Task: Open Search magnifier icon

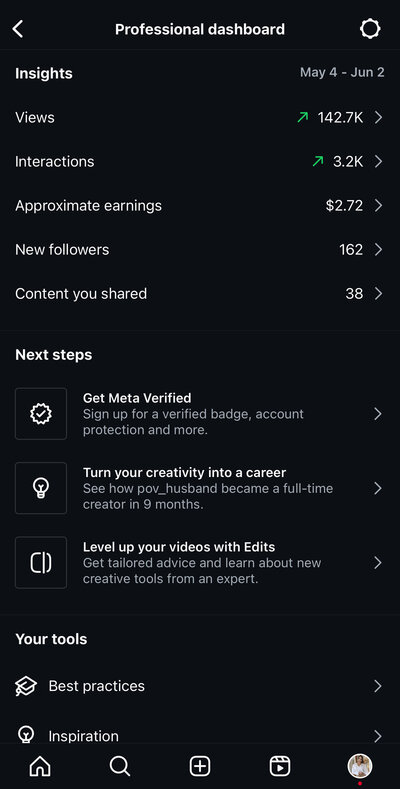Action: [120, 766]
